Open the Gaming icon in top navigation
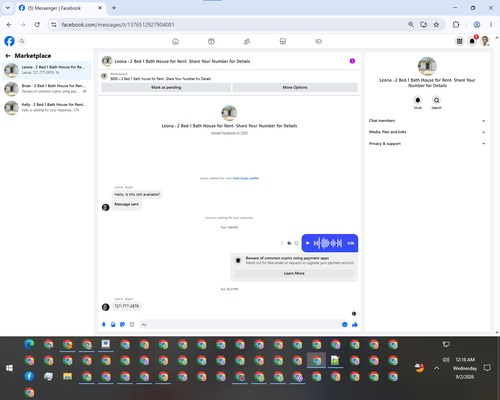500x400 pixels. 318,41
